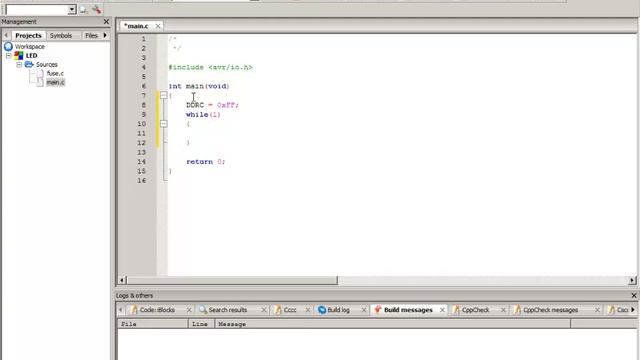Open the Search results tab
The width and height of the screenshot is (640, 360).
coord(228,310)
